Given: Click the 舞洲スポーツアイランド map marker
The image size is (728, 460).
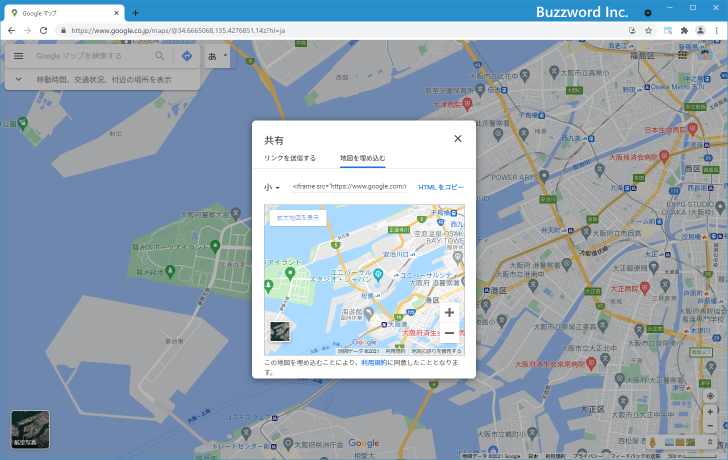Looking at the screenshot, I should 214,246.
